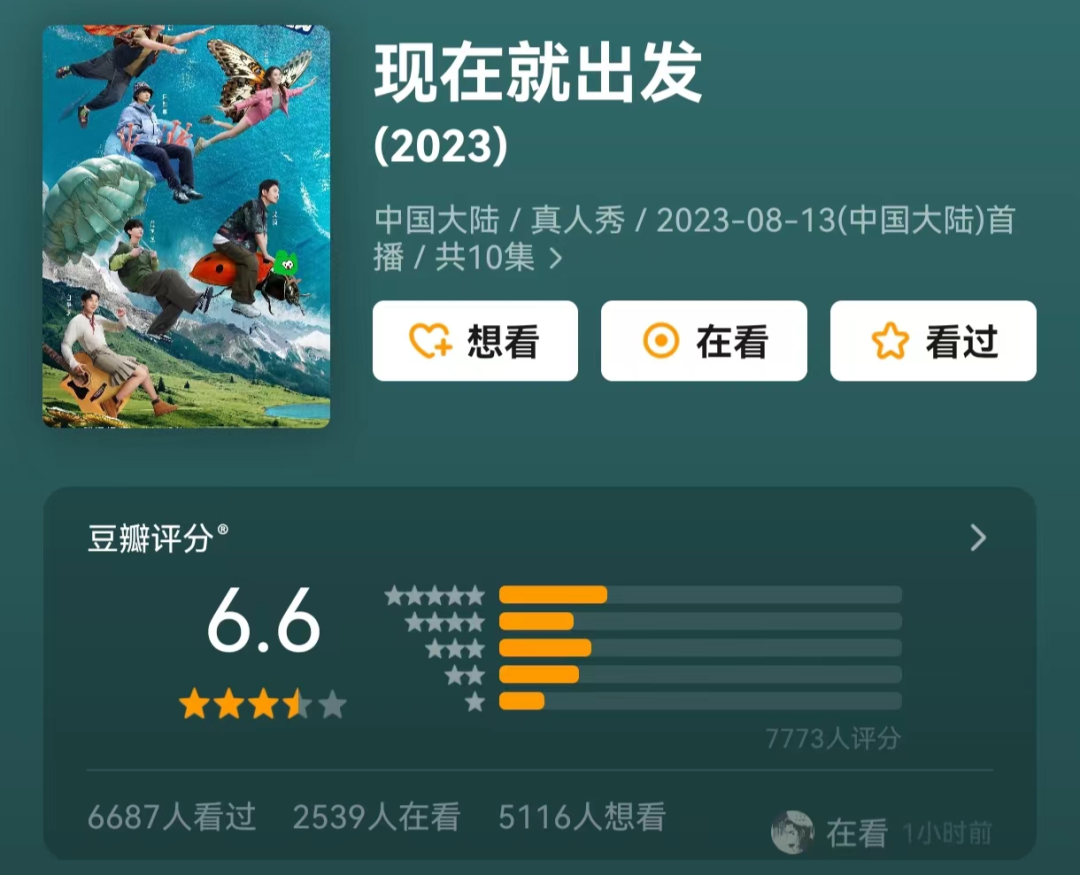Select the four-star rating bar
The width and height of the screenshot is (1080, 875).
[700, 621]
